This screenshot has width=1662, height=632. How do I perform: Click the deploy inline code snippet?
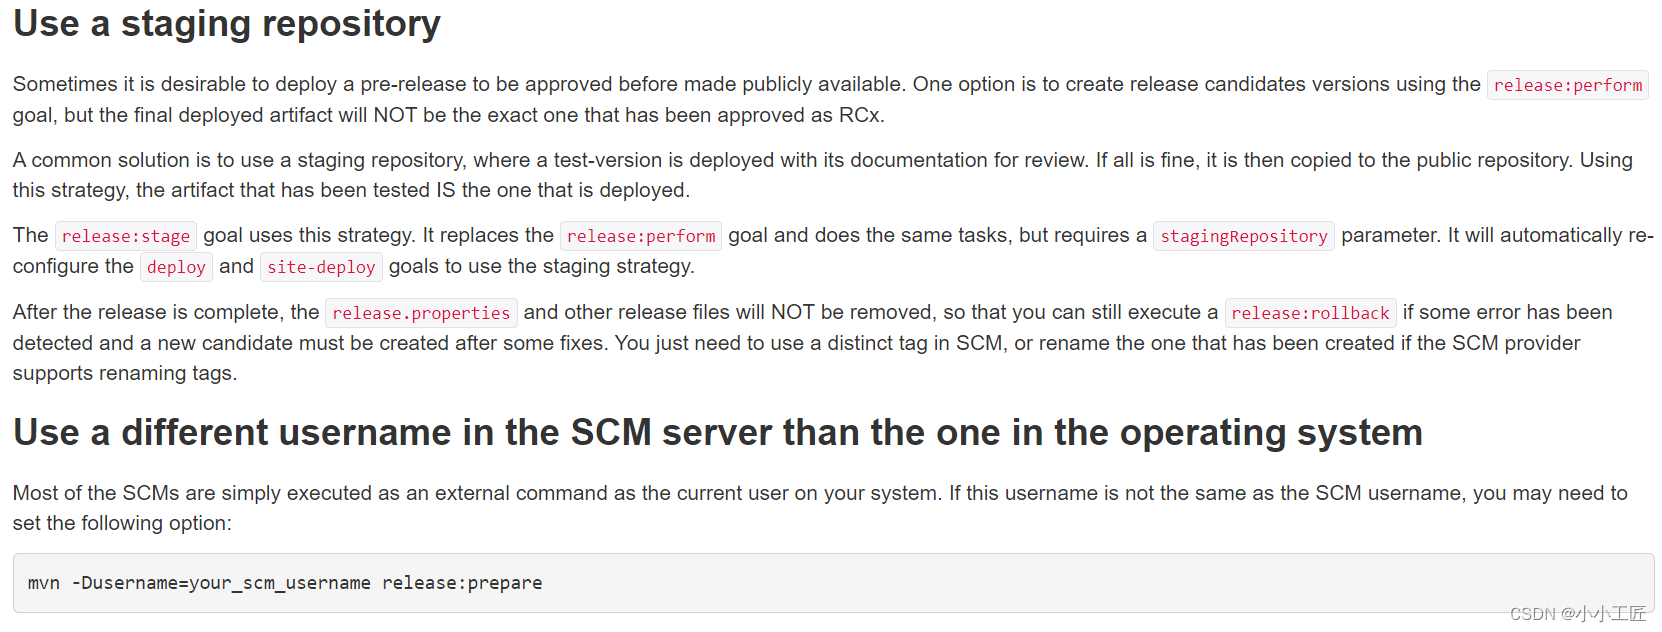[x=176, y=268]
